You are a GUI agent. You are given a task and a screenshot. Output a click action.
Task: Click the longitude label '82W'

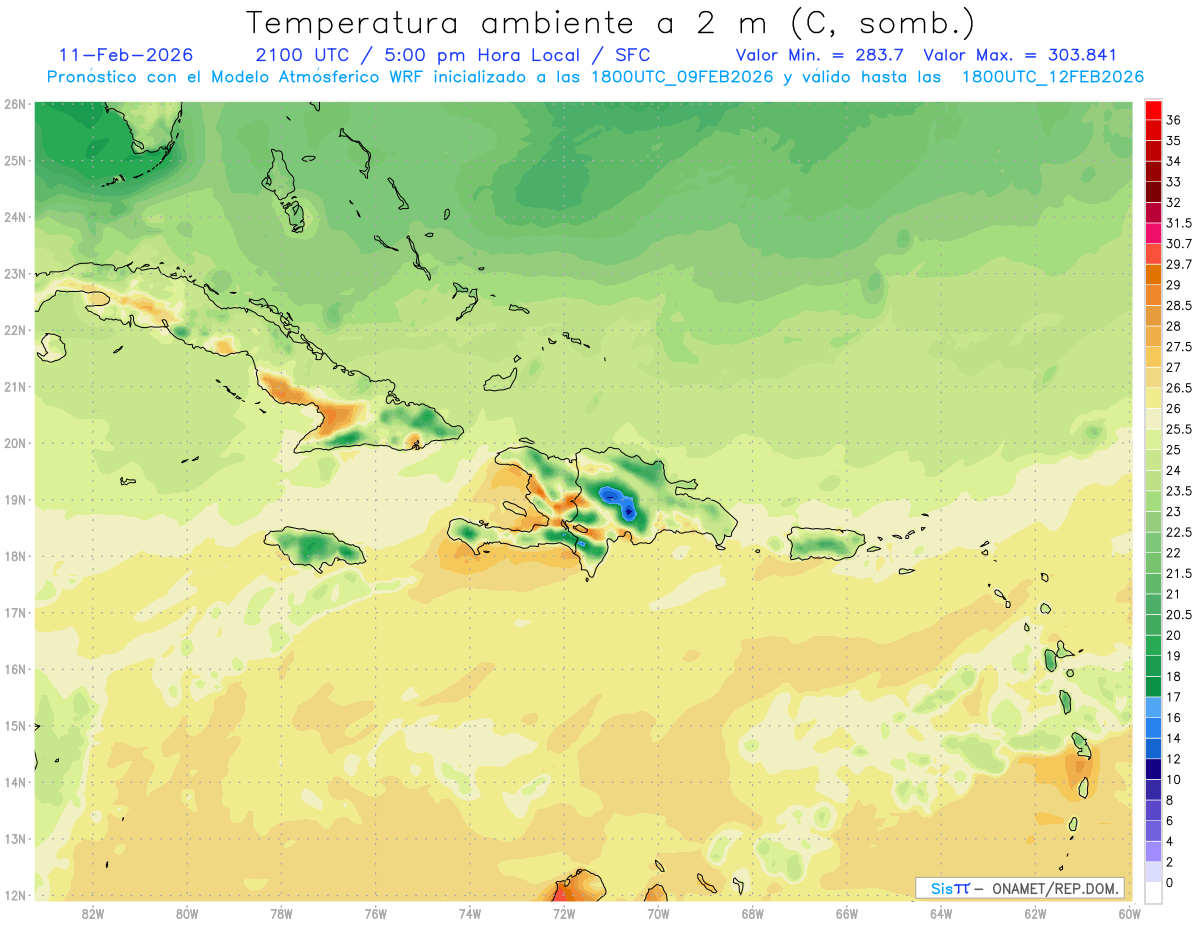(x=93, y=913)
